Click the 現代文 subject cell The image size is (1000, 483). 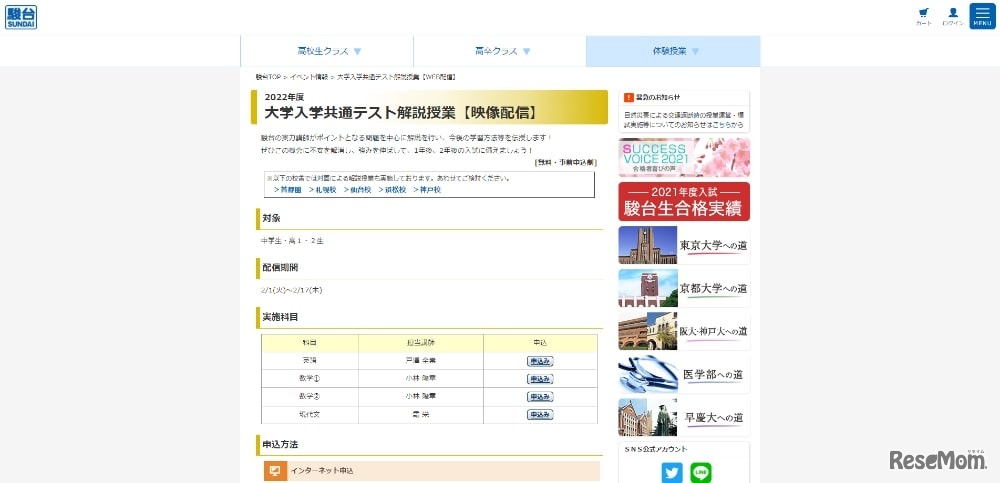(x=309, y=414)
